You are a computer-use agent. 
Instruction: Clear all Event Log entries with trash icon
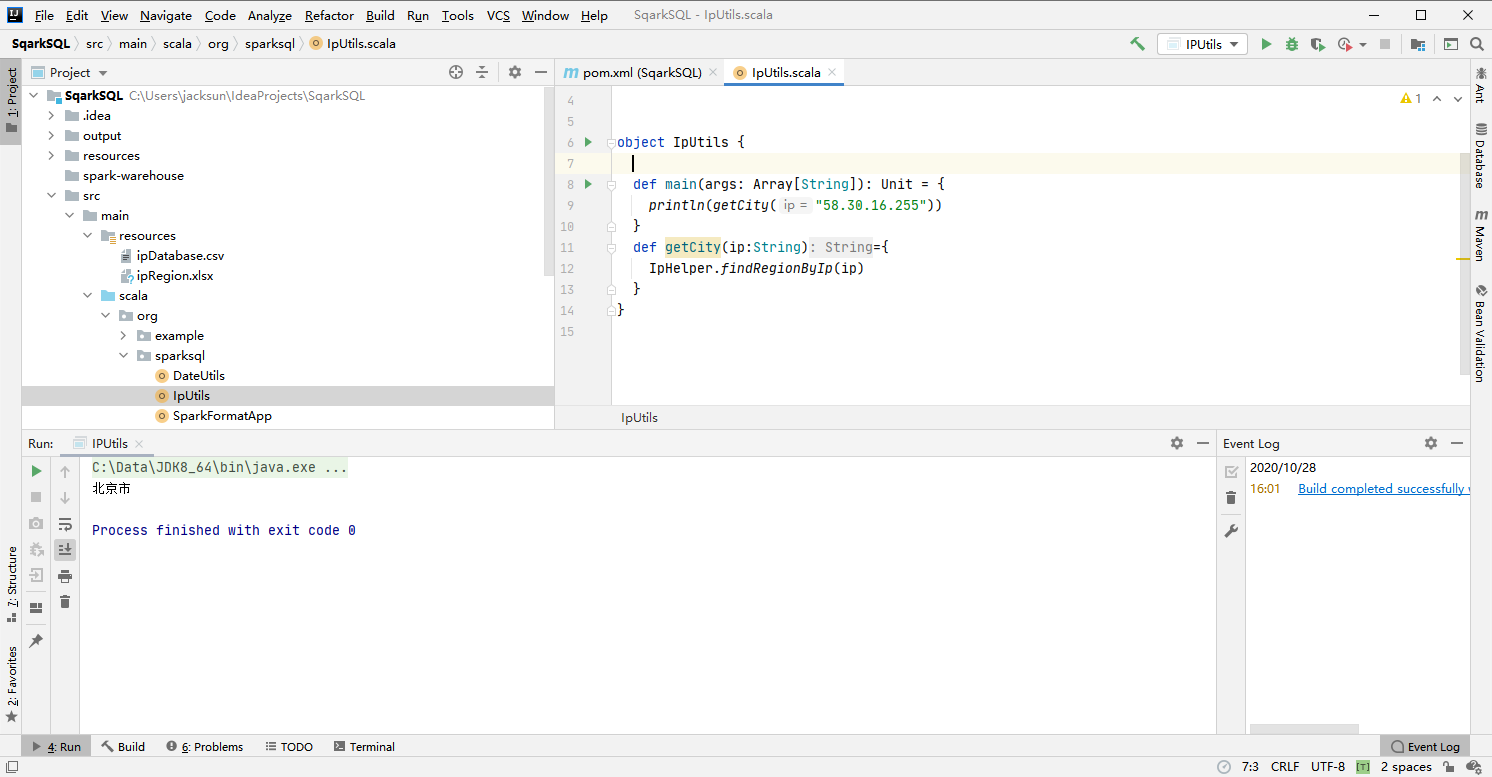1231,498
